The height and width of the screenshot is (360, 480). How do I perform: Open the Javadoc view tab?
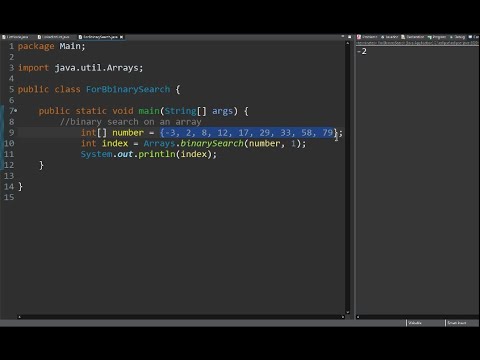click(x=389, y=37)
